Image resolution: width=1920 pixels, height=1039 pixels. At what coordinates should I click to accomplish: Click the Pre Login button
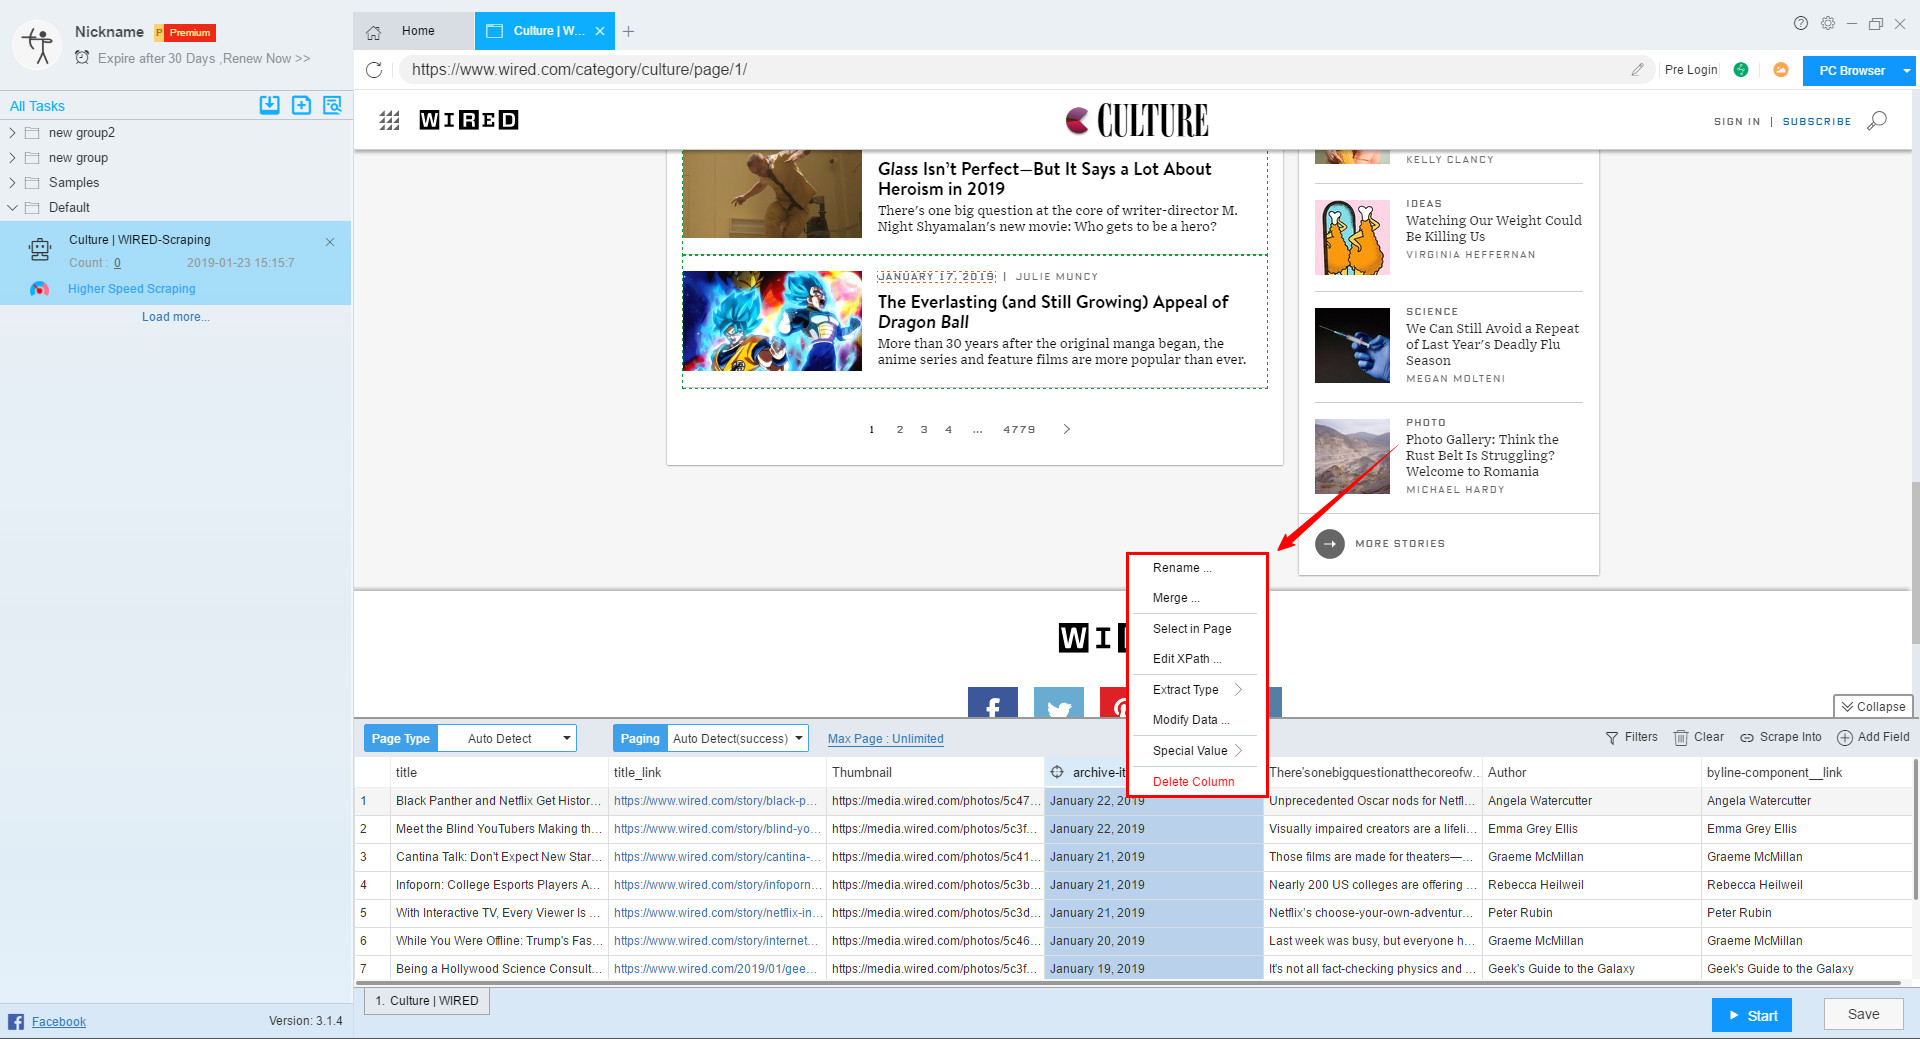(1691, 70)
